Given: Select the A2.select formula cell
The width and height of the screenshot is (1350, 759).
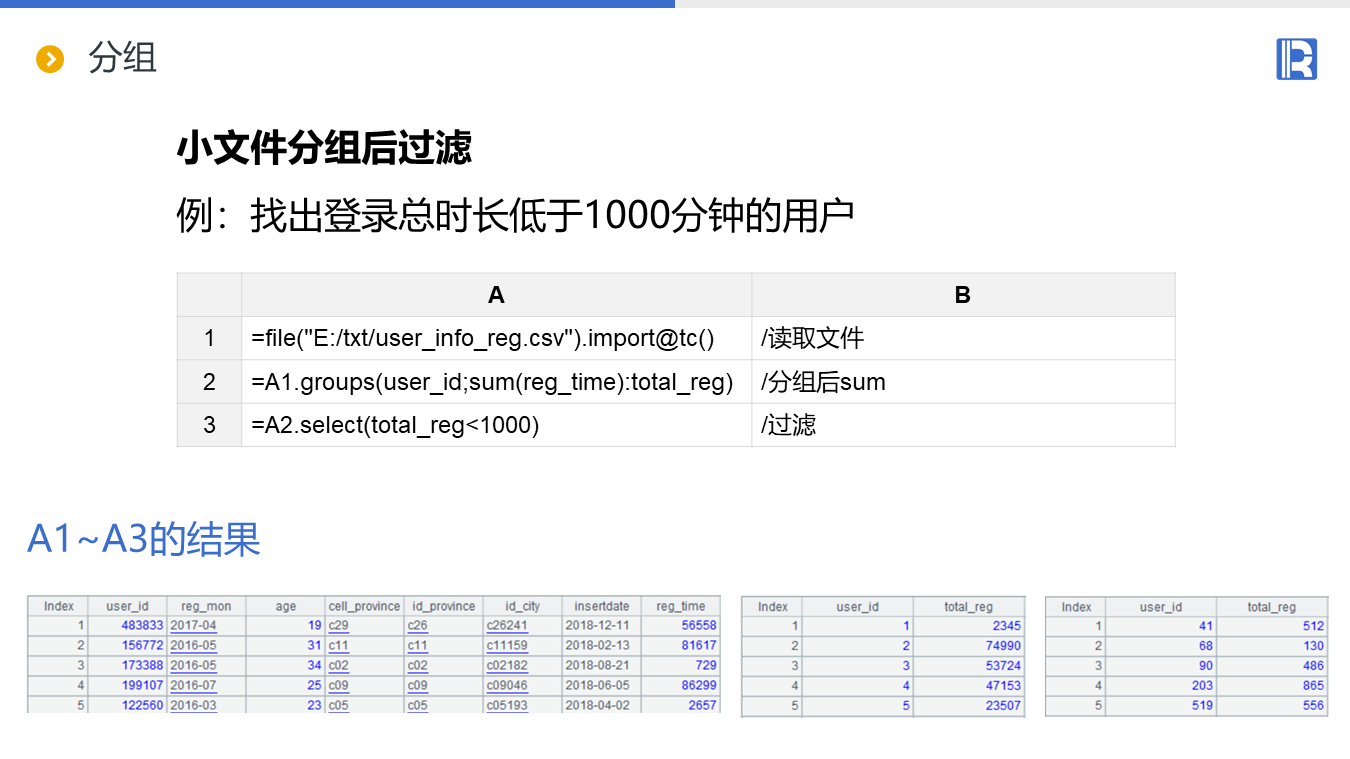Looking at the screenshot, I should pyautogui.click(x=395, y=425).
